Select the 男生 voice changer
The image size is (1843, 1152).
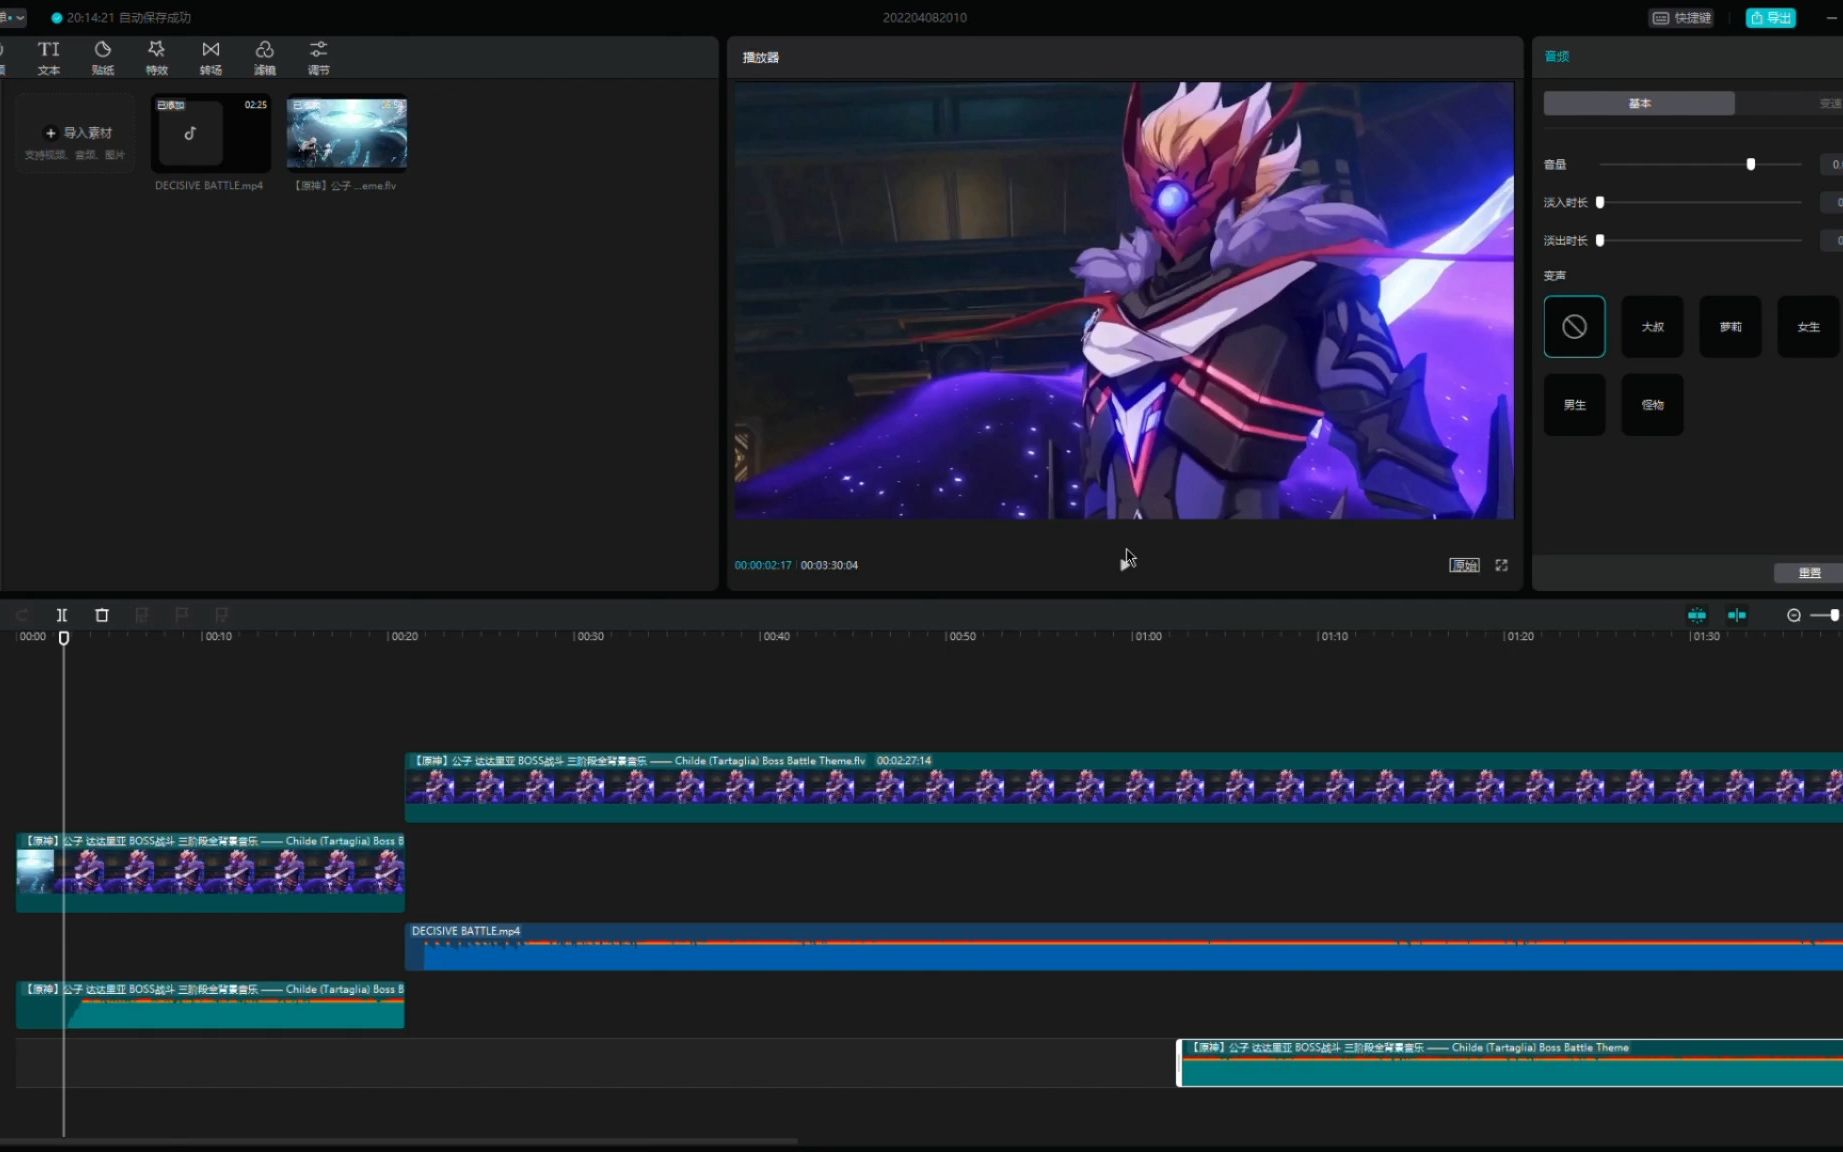point(1574,404)
